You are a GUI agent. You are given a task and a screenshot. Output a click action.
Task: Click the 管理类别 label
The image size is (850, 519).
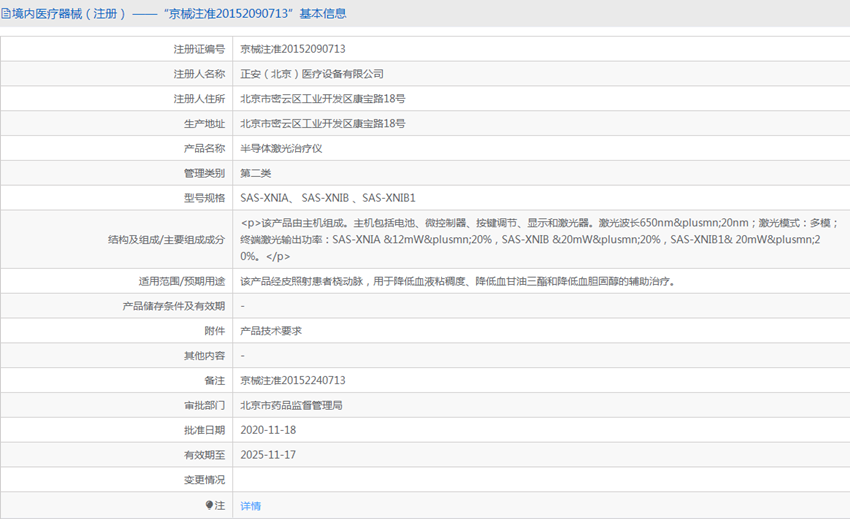coord(204,174)
